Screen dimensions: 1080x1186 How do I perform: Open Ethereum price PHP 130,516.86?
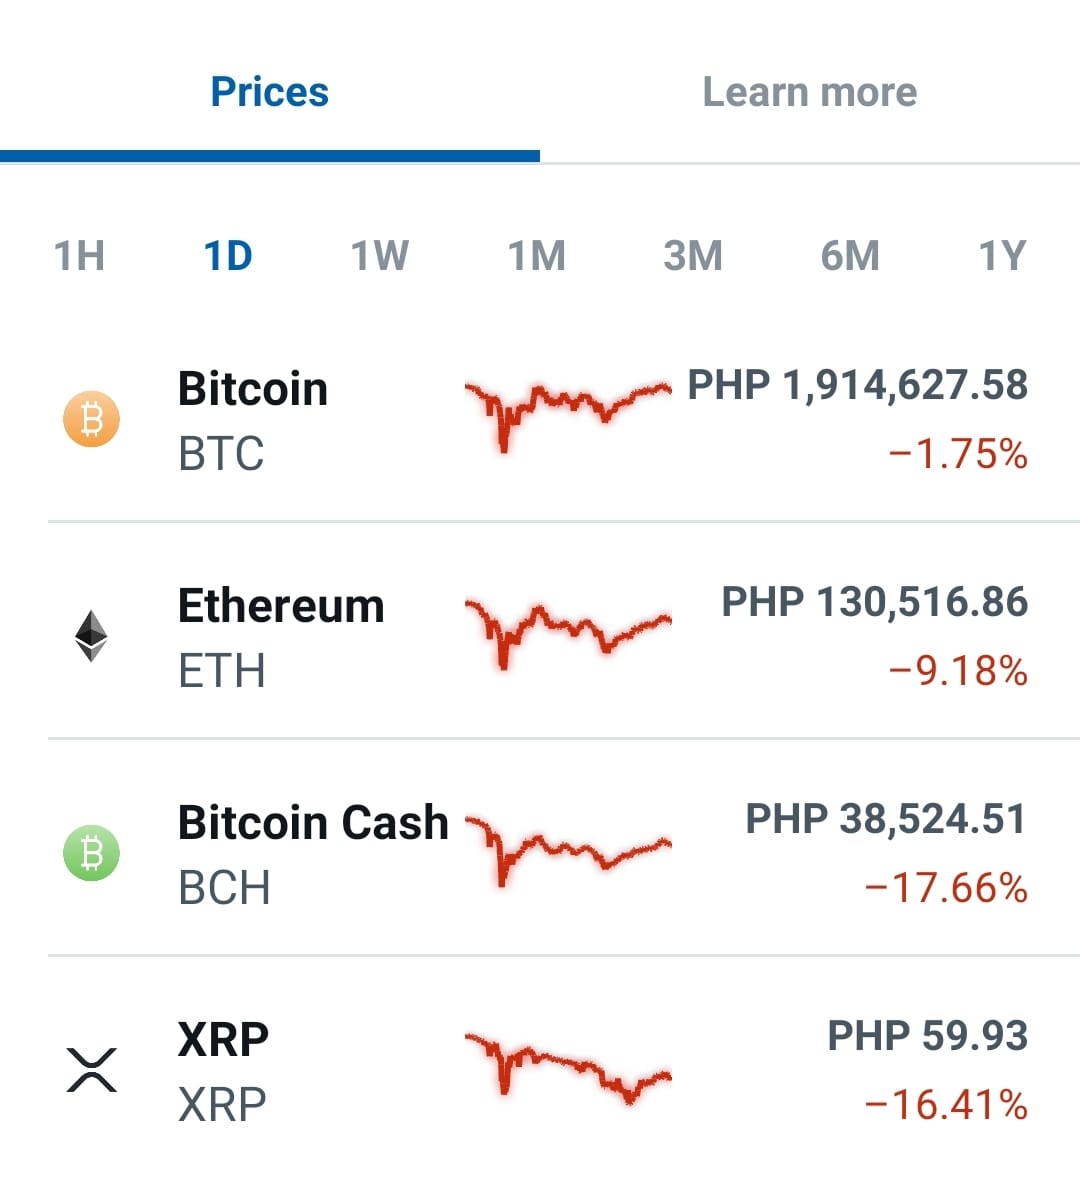click(x=875, y=602)
